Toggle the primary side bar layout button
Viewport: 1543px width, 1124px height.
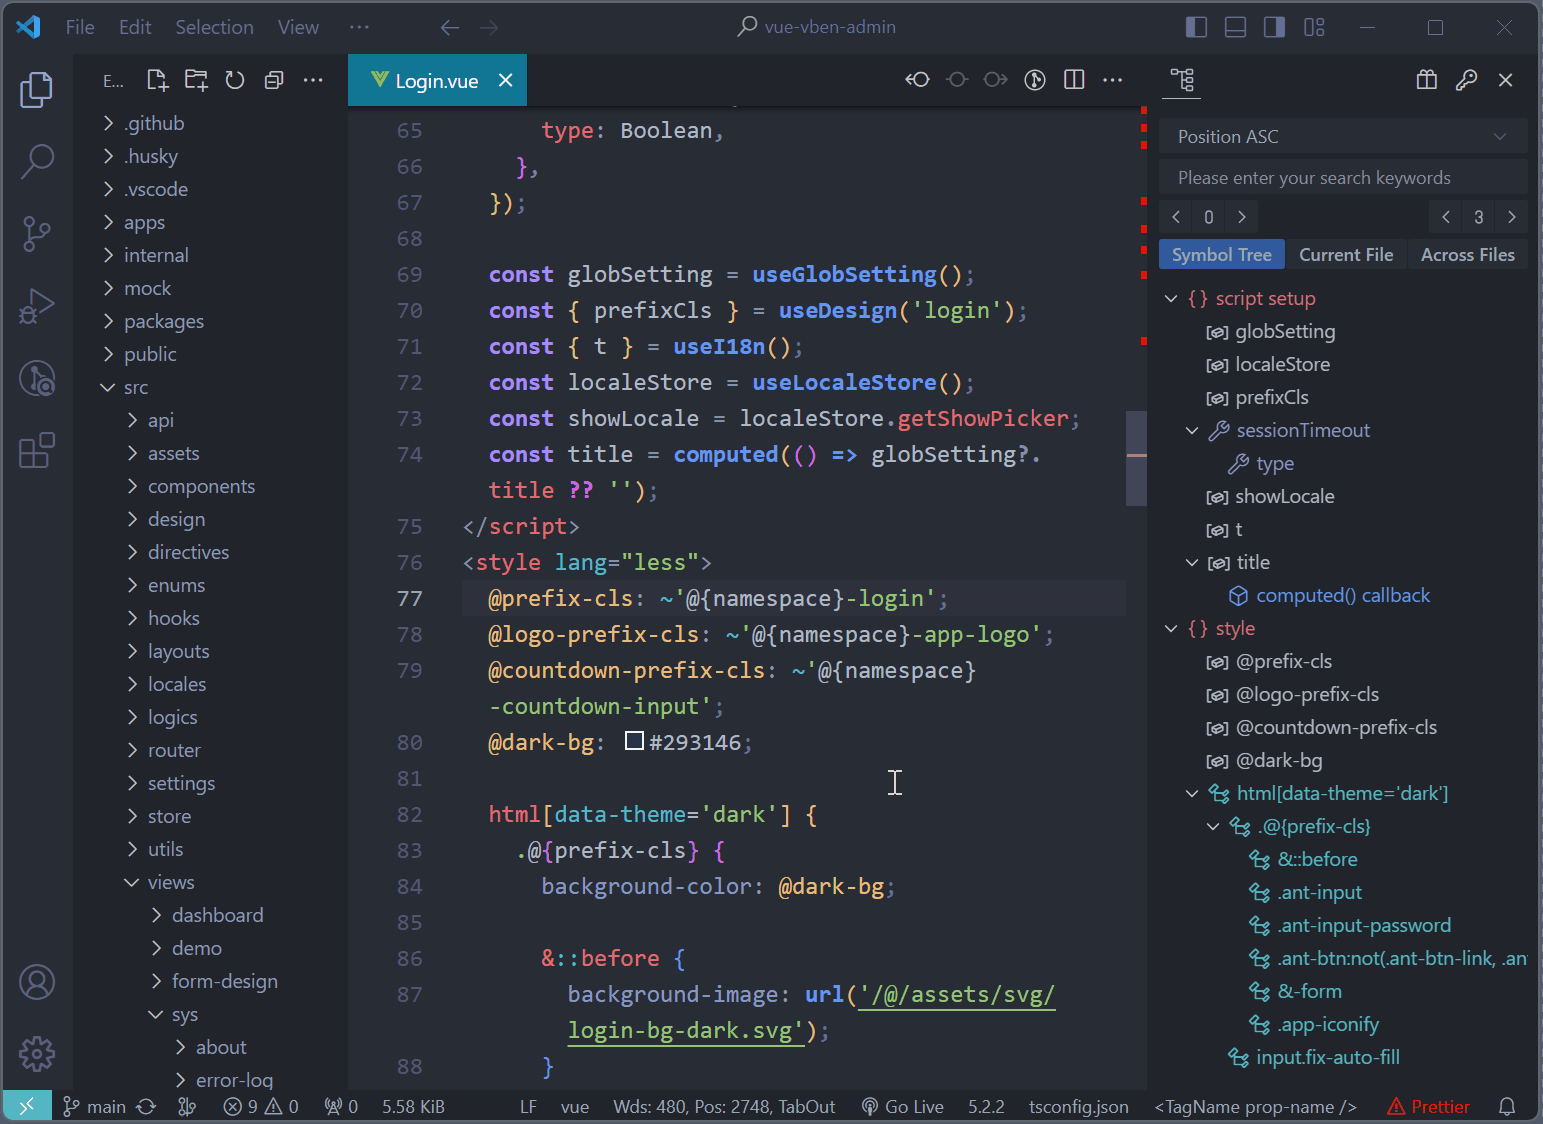click(x=1196, y=27)
